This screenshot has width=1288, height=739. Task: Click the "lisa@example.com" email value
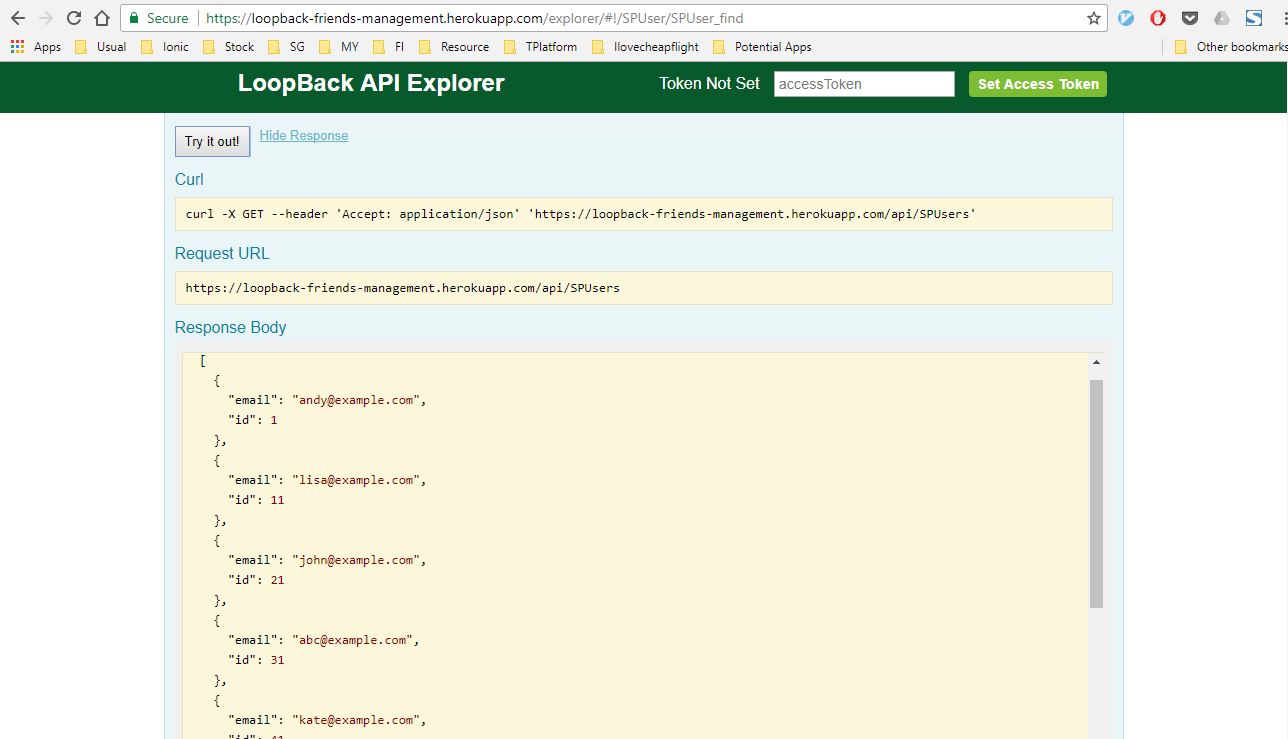click(x=355, y=480)
